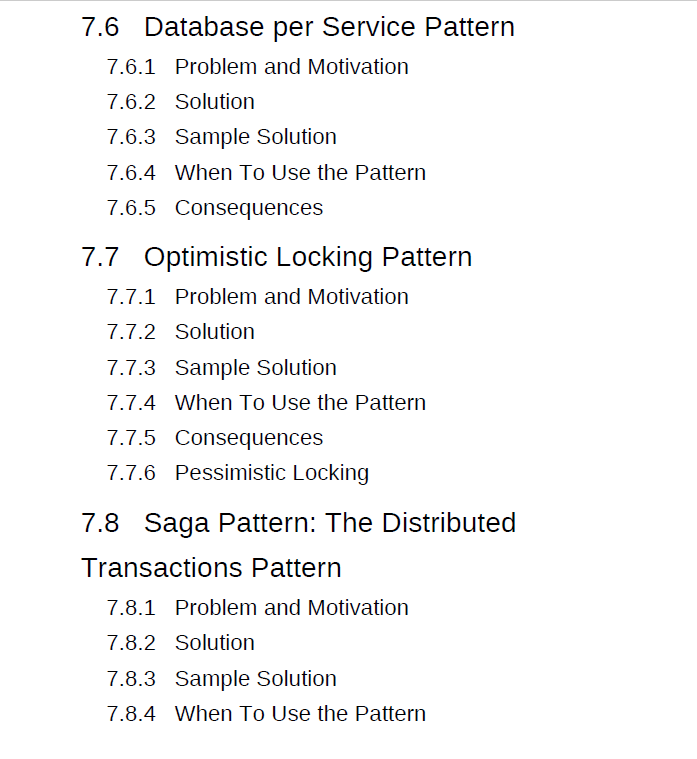Open the Optimistic Locking Pattern heading
697x759 pixels.
307,257
